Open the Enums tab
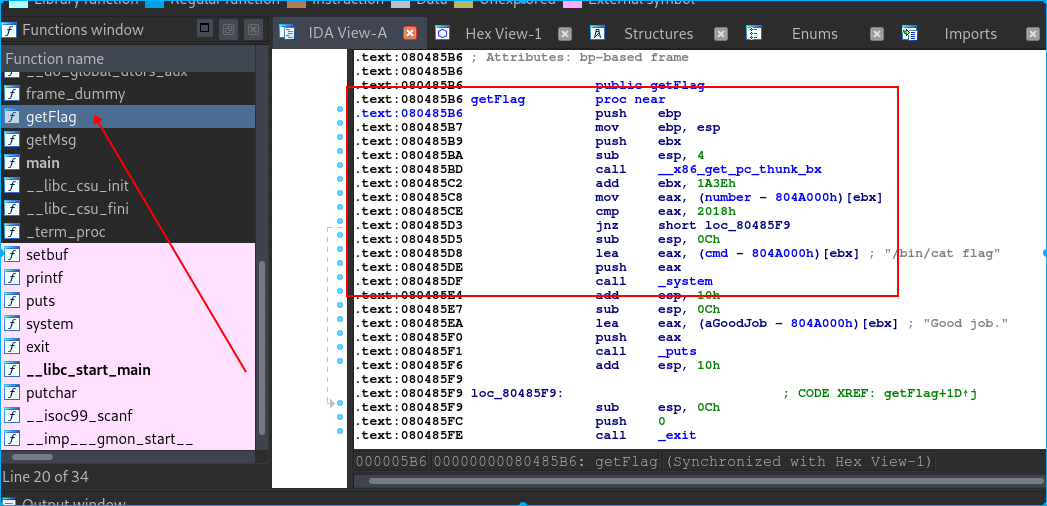Screen dimensions: 1047x506 click(x=814, y=34)
